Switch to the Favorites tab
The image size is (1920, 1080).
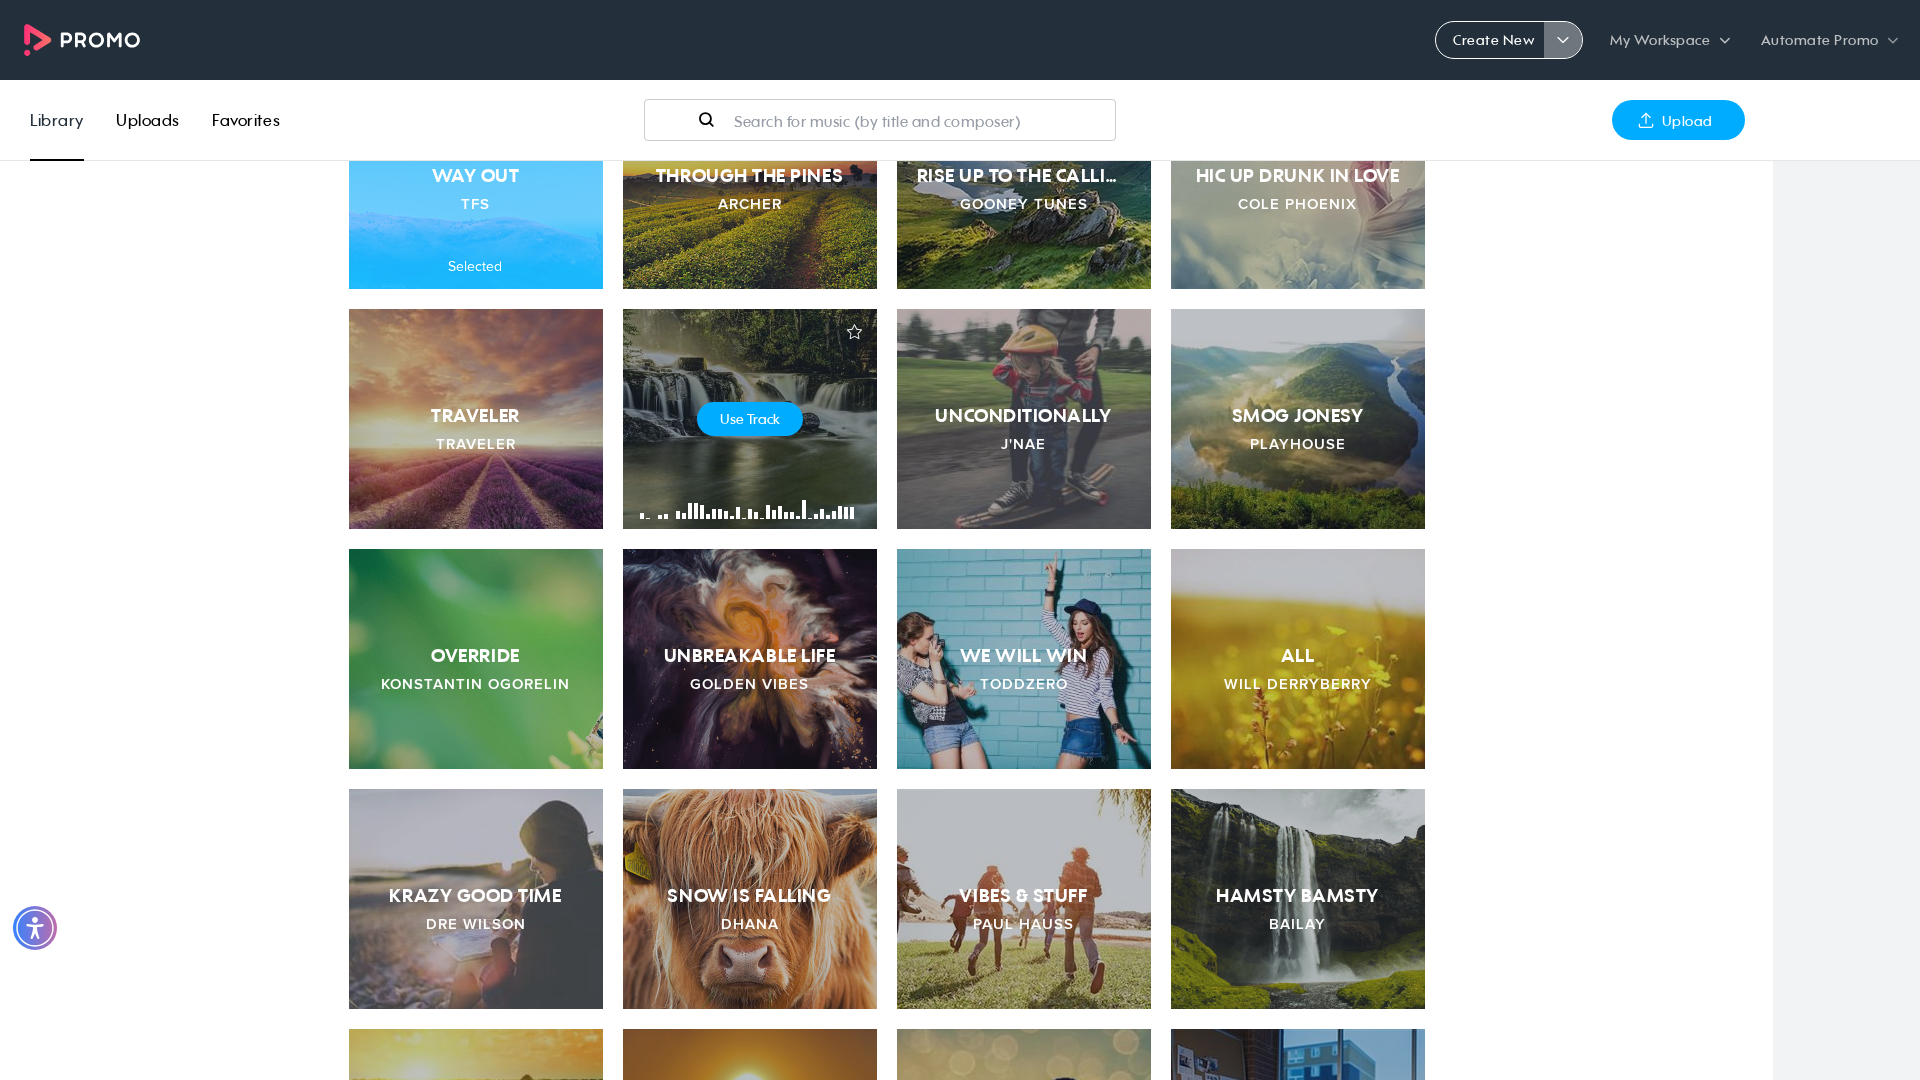point(246,120)
